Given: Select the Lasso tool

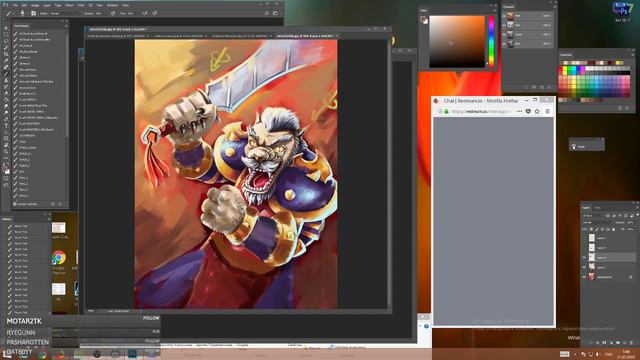Looking at the screenshot, I should click(x=6, y=41).
